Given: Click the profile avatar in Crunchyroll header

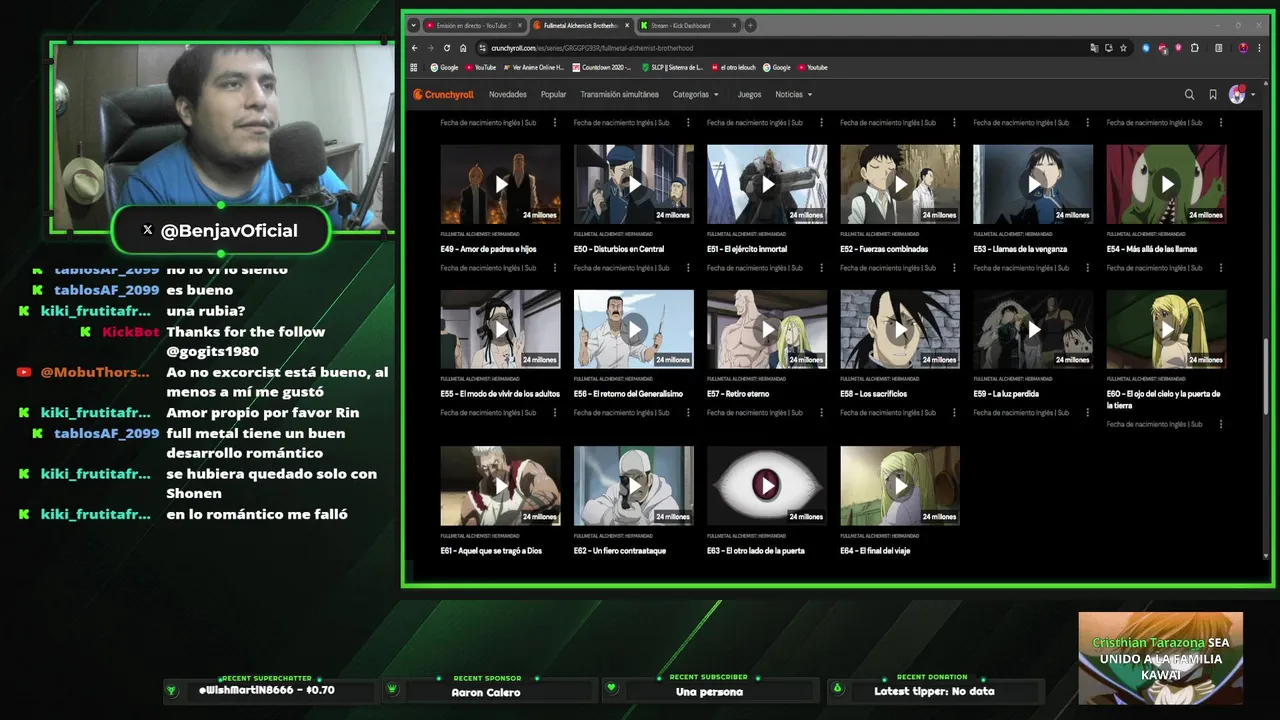Looking at the screenshot, I should point(1237,94).
